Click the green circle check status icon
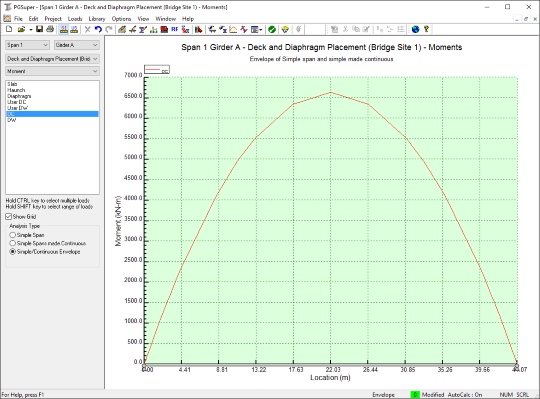 click(272, 29)
